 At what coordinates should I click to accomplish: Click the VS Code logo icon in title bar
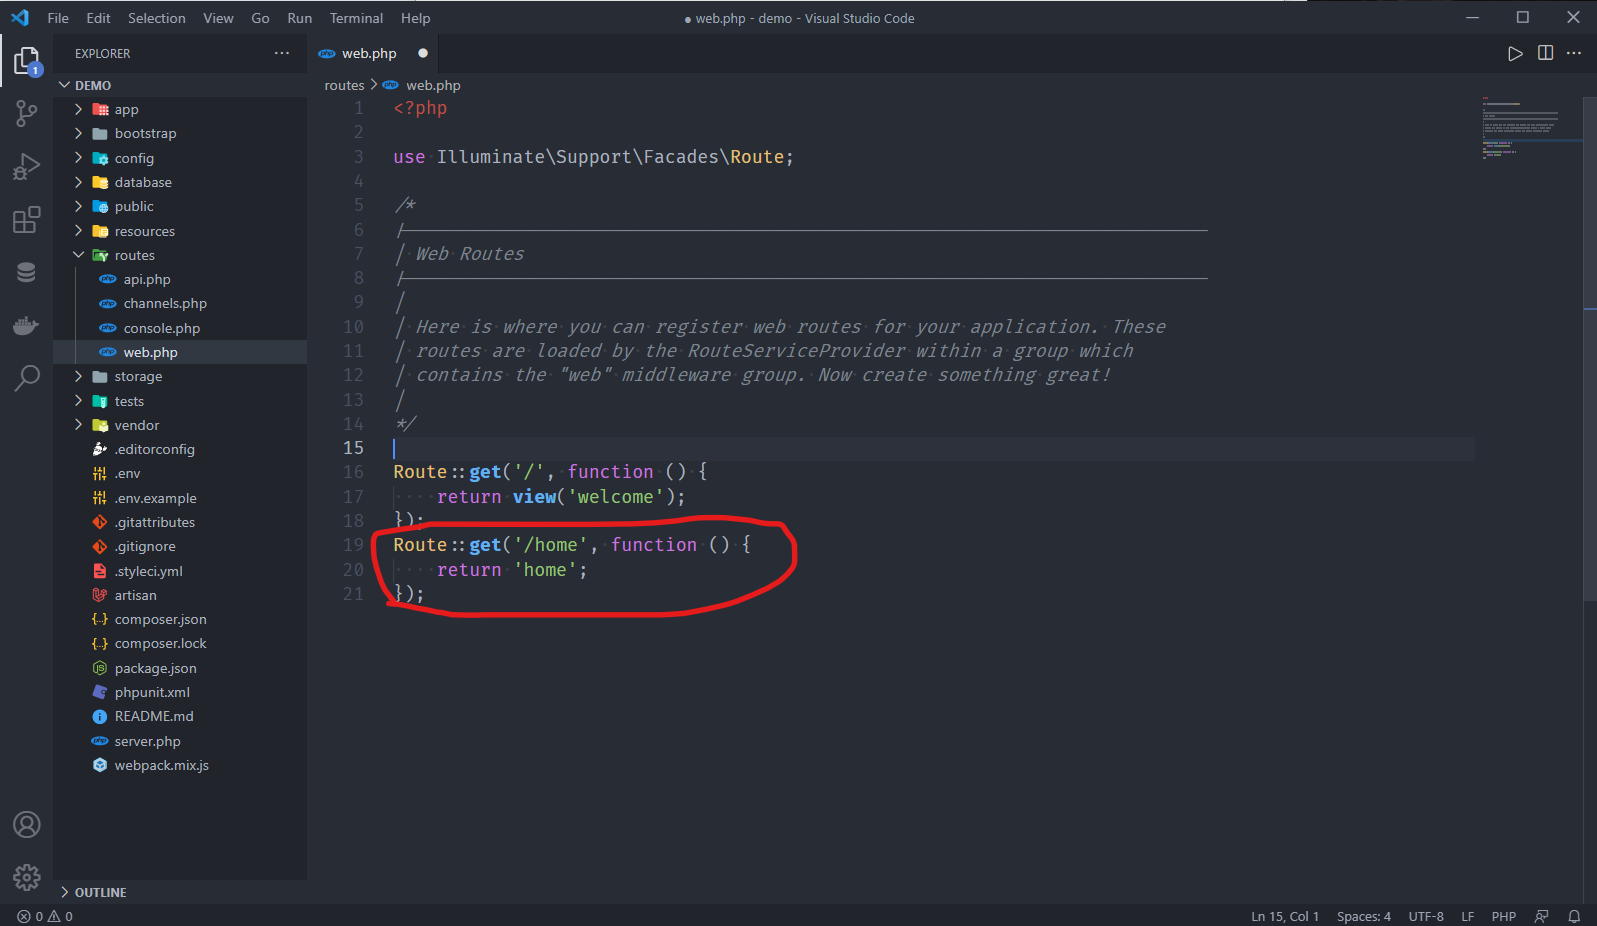(x=20, y=18)
